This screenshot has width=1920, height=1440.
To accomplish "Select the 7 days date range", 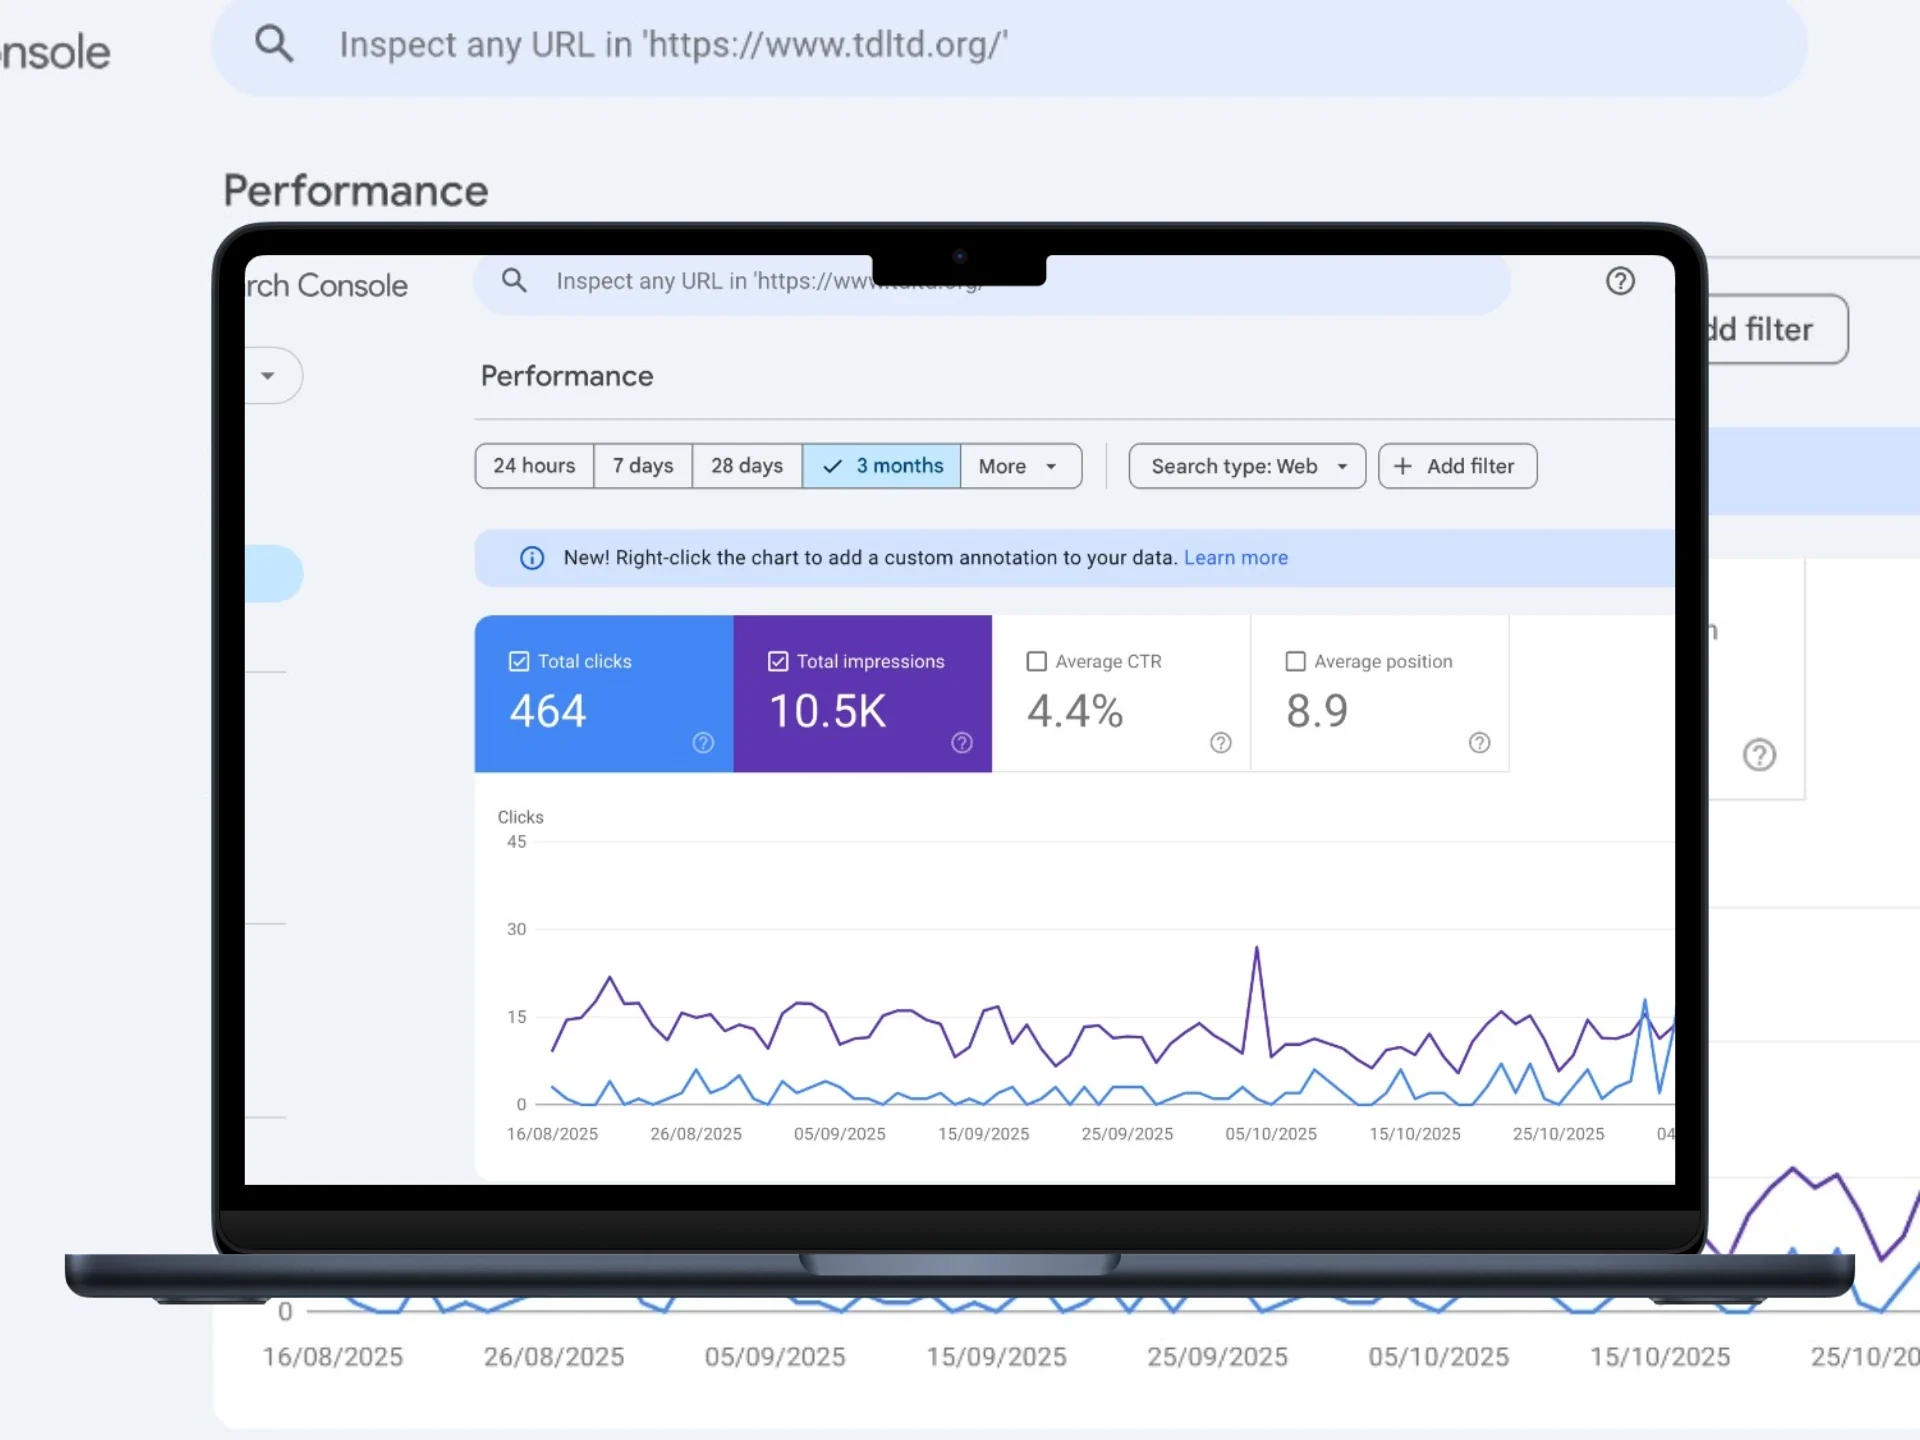I will (643, 466).
